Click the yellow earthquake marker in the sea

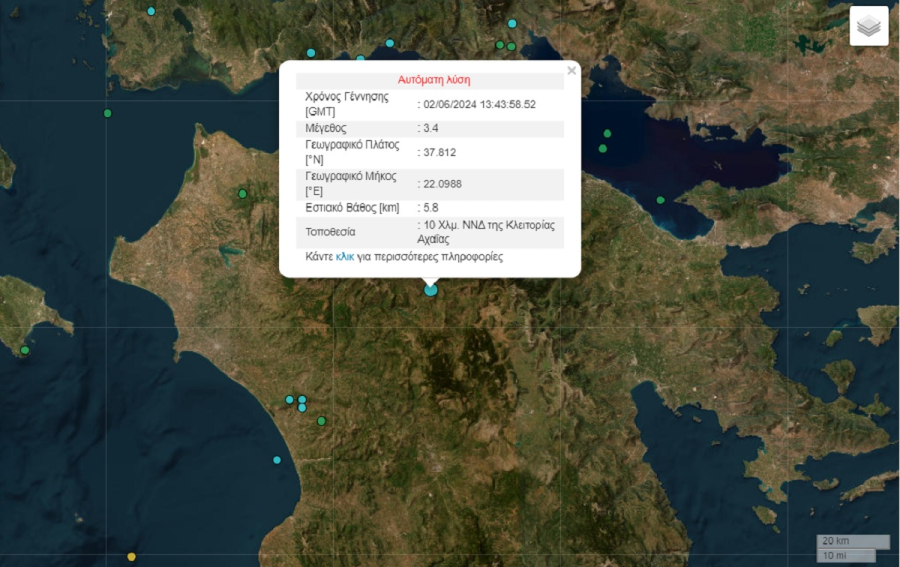coord(132,557)
